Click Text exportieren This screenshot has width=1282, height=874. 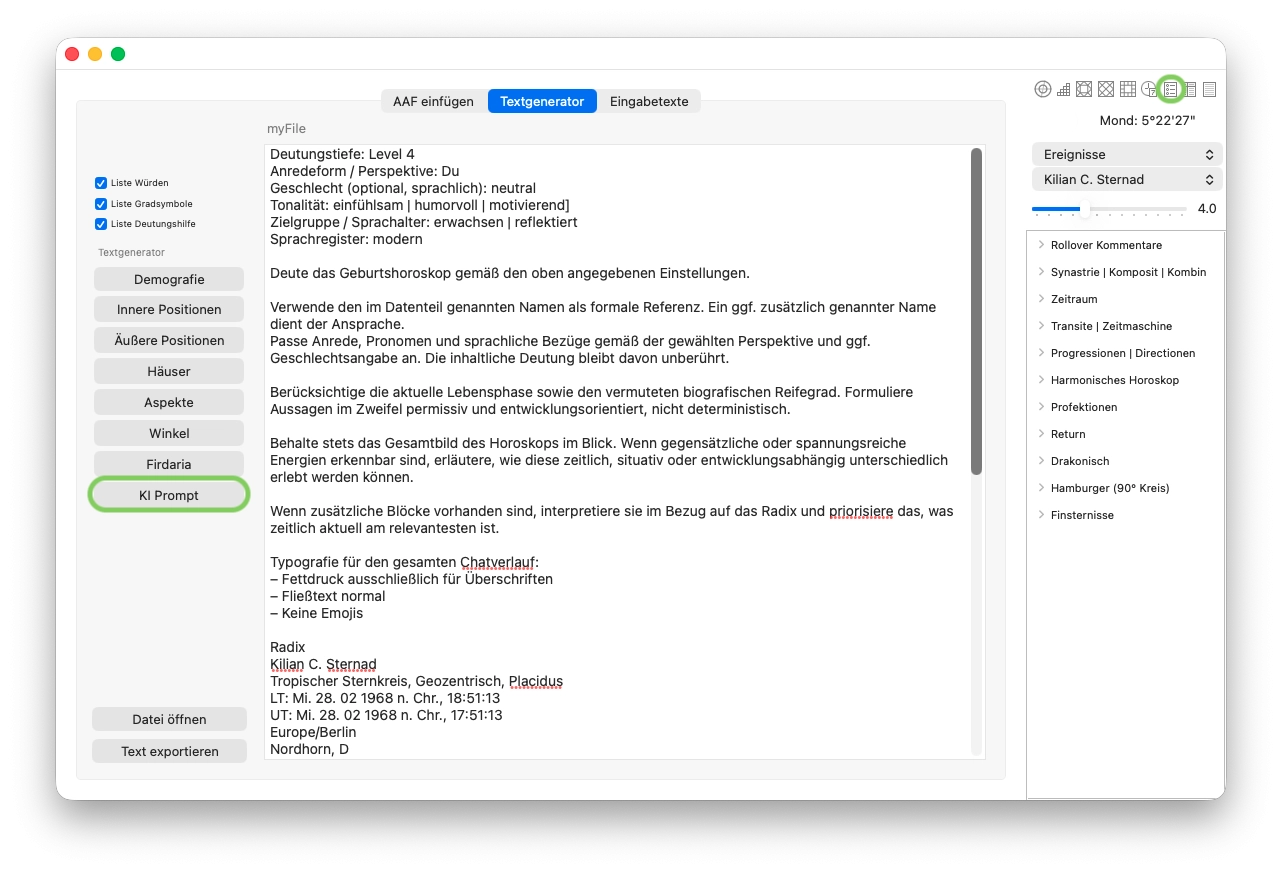point(169,750)
